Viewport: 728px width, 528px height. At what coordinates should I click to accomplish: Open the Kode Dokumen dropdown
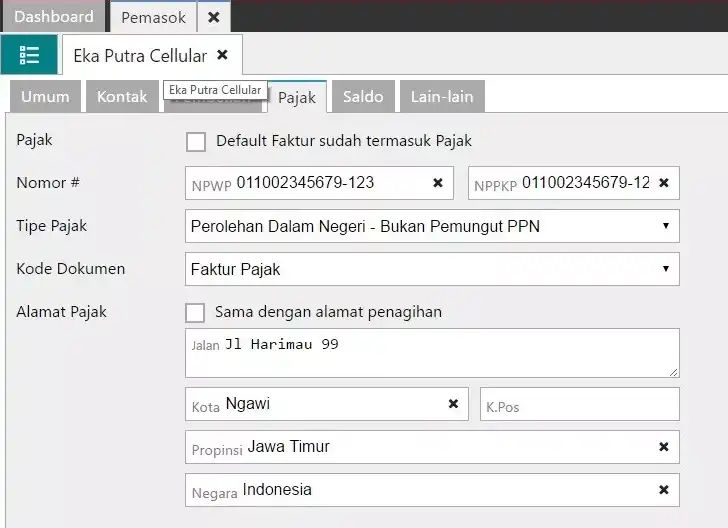pyautogui.click(x=432, y=269)
